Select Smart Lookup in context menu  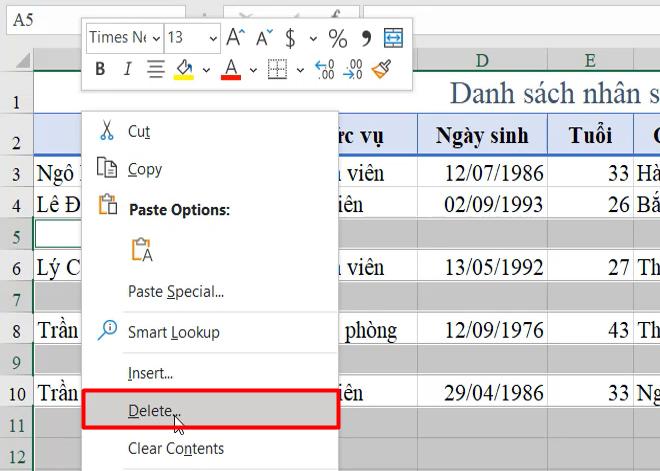pos(210,332)
